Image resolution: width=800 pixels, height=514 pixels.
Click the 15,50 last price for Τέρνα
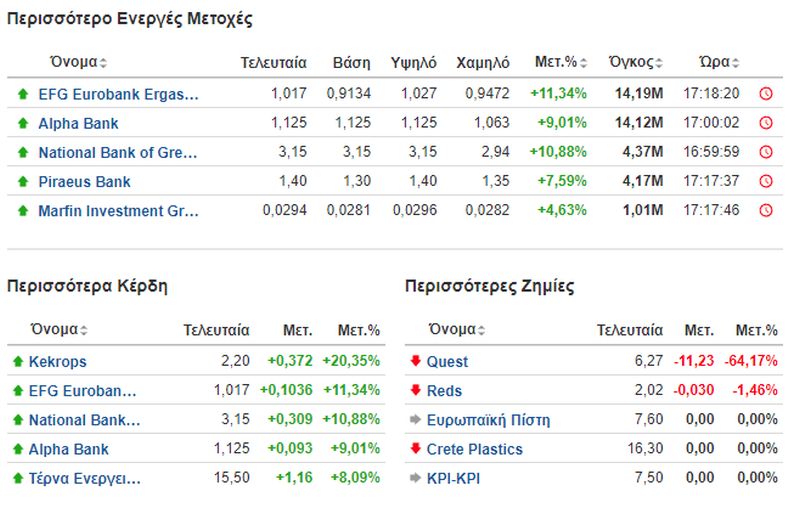(232, 478)
